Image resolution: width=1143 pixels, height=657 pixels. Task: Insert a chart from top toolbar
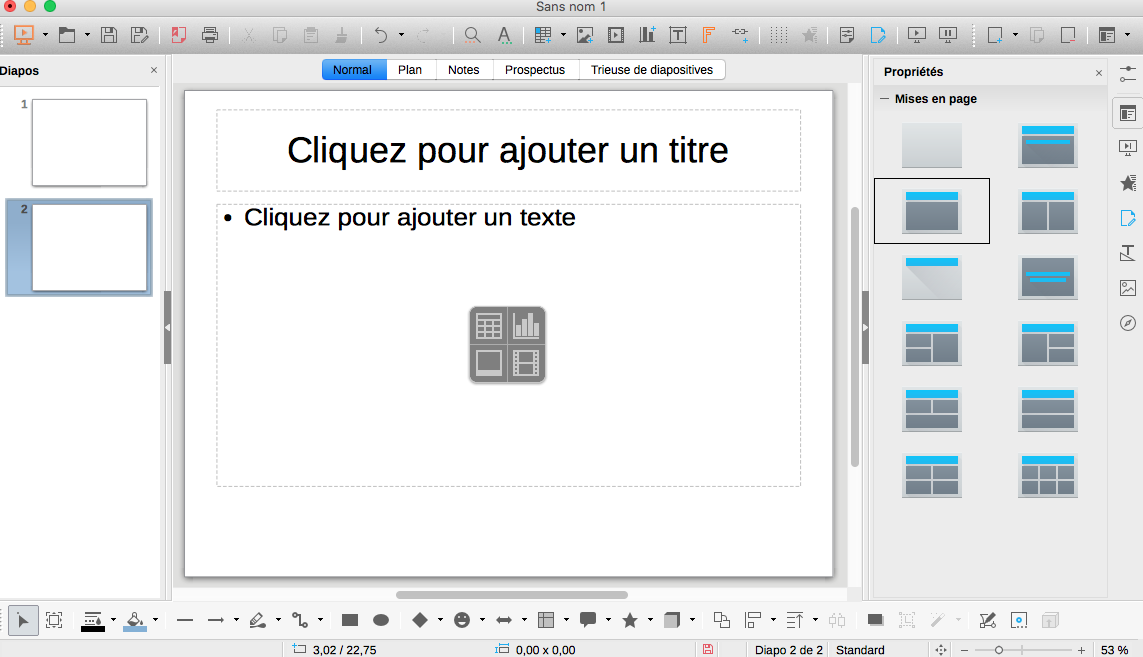[647, 34]
